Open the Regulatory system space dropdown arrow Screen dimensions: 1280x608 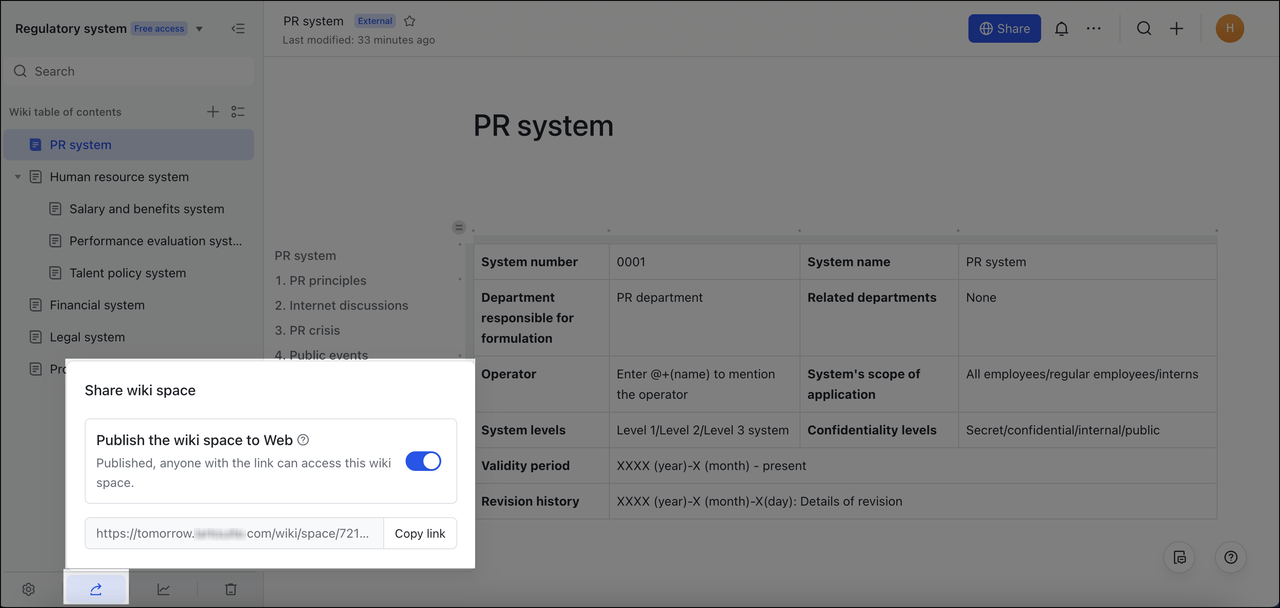(199, 29)
